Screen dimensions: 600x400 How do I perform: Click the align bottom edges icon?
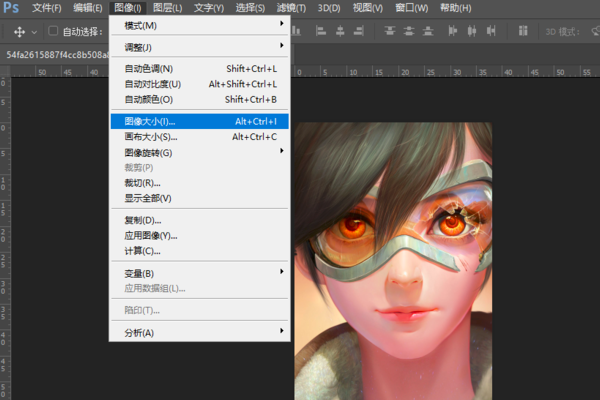click(296, 31)
